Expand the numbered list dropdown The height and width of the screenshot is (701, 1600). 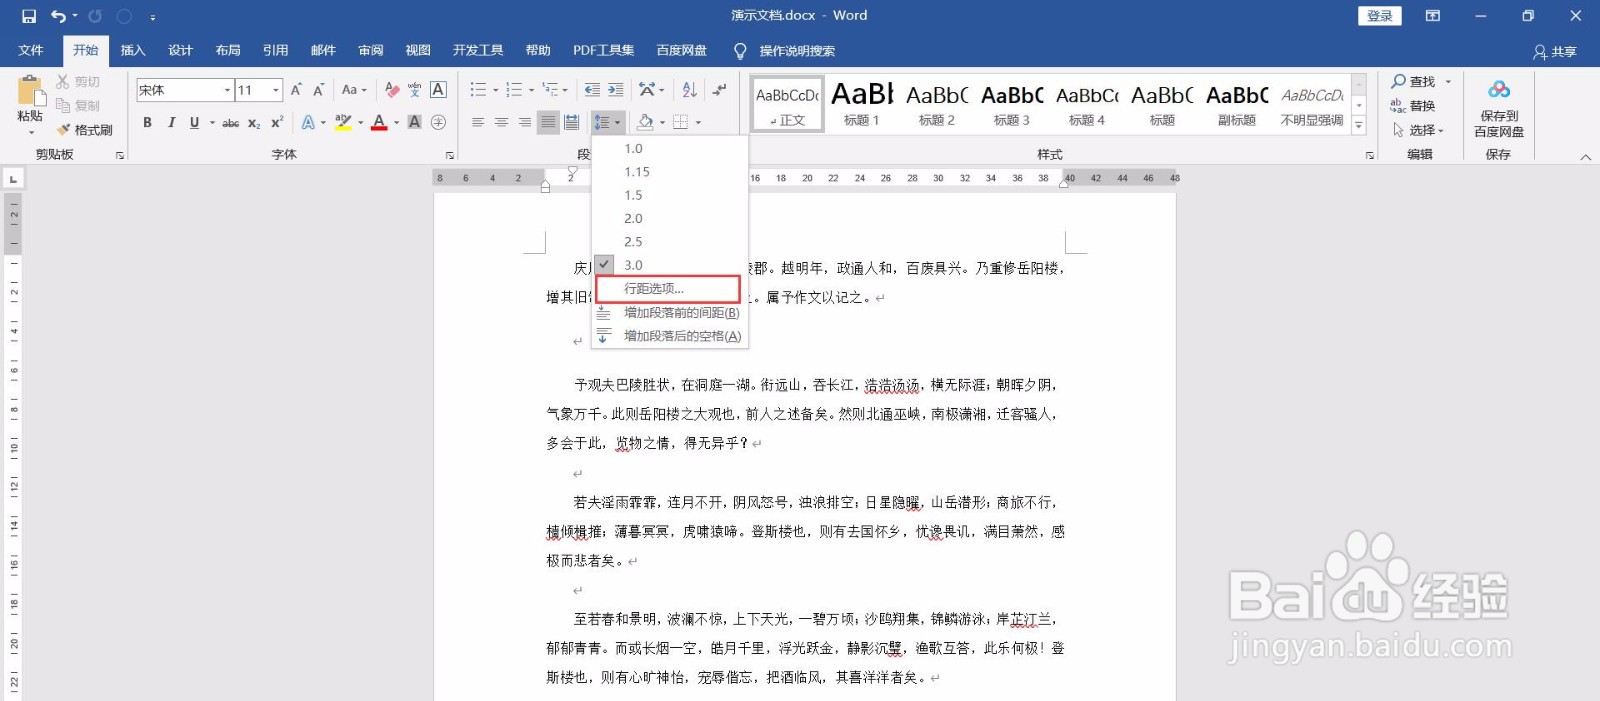pyautogui.click(x=533, y=90)
